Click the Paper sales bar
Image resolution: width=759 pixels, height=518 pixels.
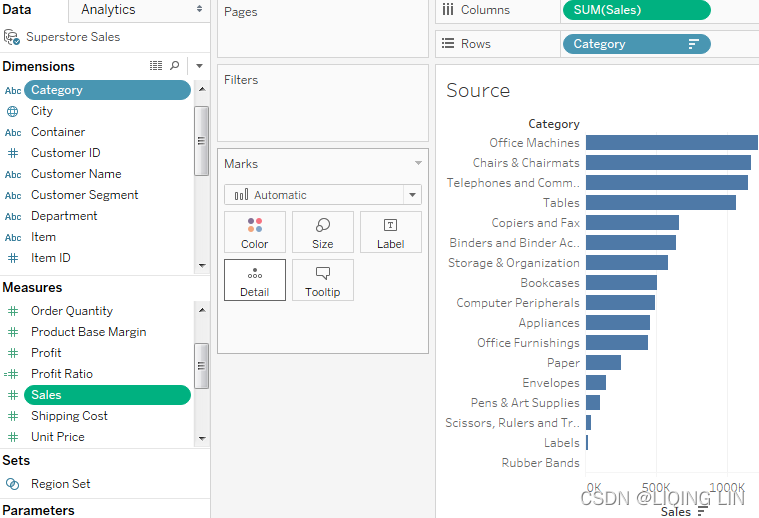[x=603, y=363]
